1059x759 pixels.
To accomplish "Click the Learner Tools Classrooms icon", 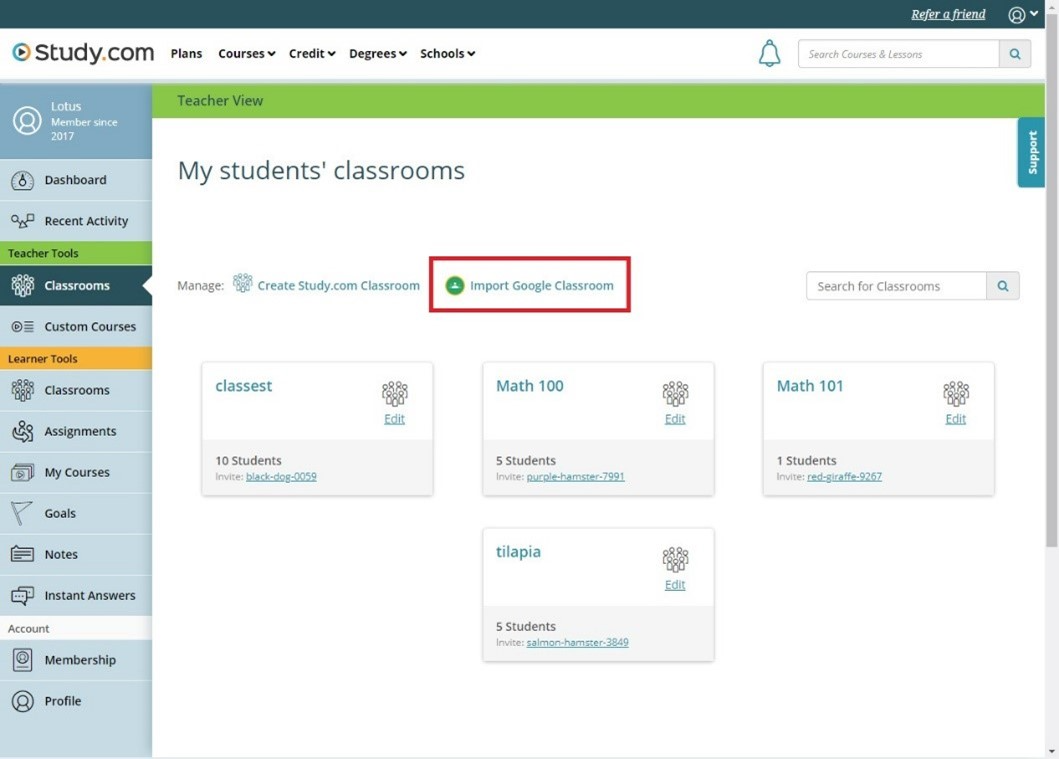I will [22, 390].
